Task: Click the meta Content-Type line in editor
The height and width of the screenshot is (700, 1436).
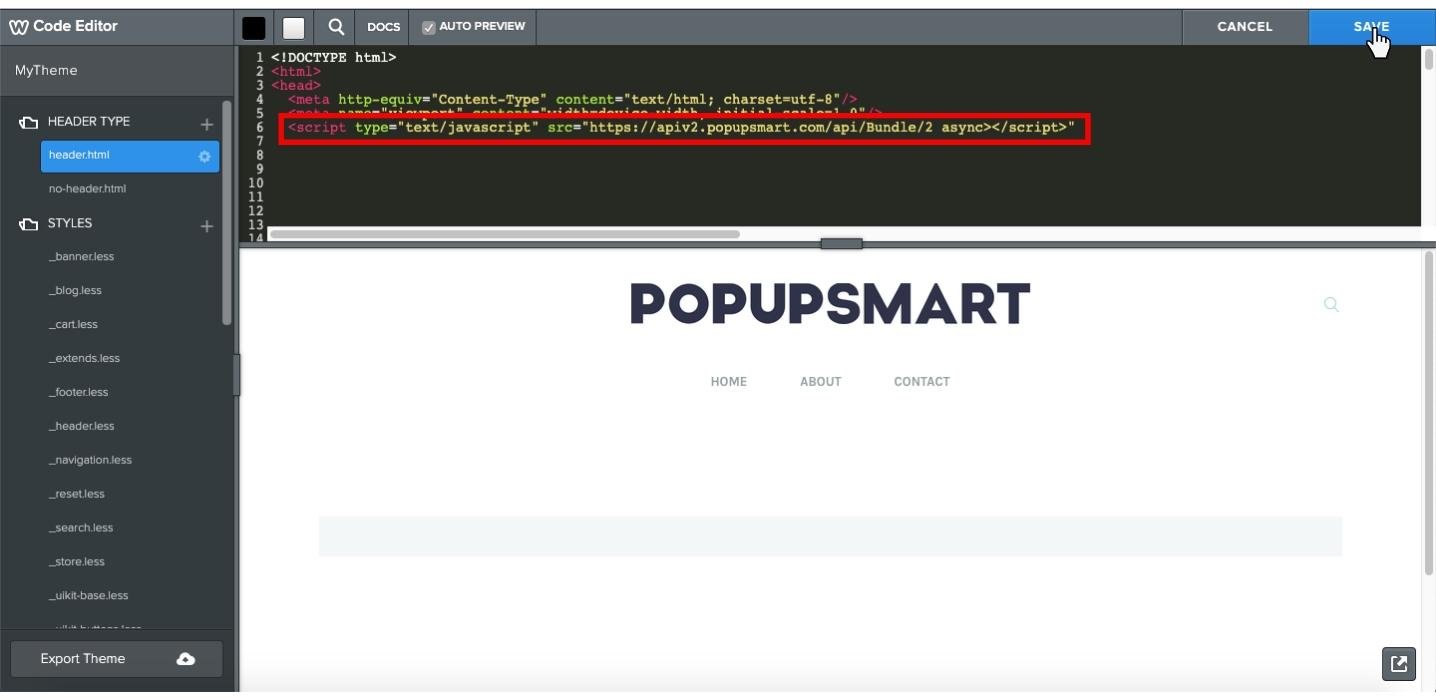Action: (572, 100)
